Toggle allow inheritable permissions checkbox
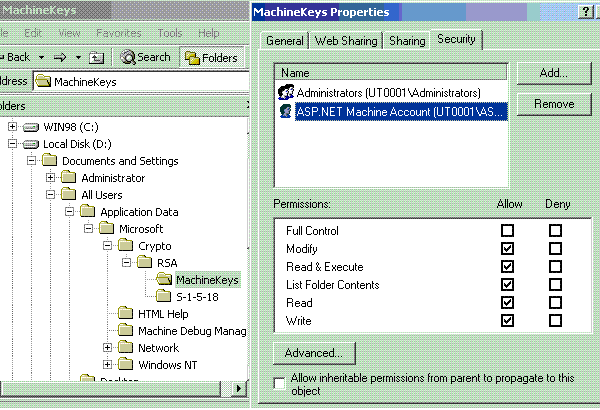Screen dimensions: 600x410 (x=279, y=382)
